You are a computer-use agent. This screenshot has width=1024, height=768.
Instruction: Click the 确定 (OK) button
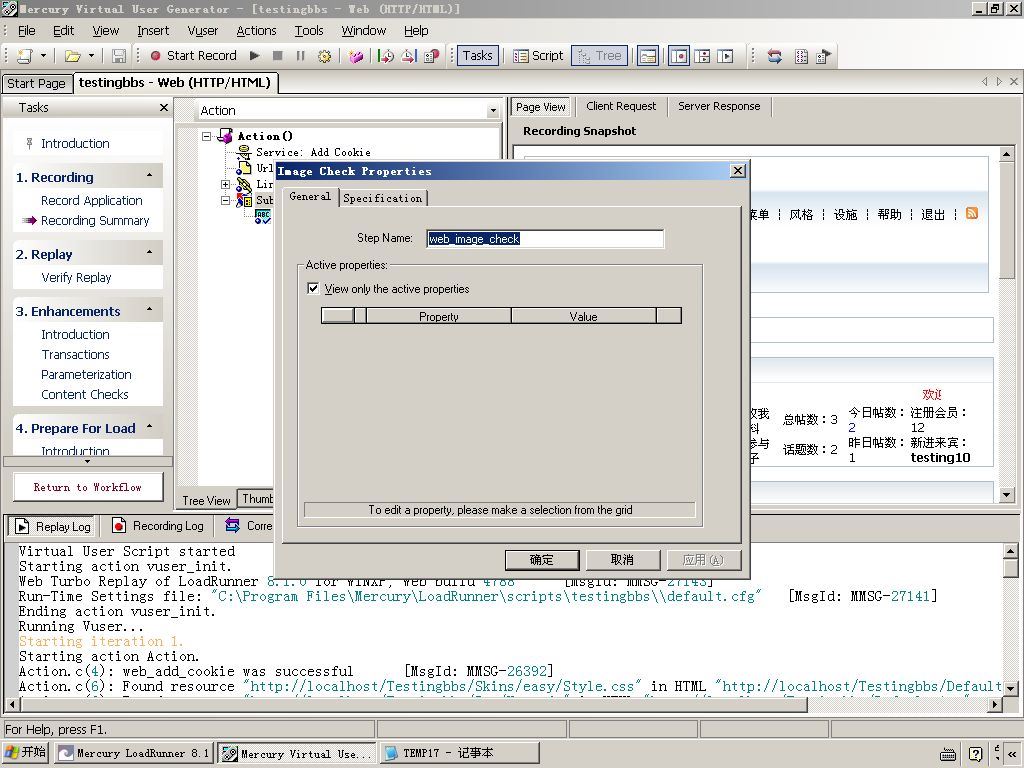(541, 560)
